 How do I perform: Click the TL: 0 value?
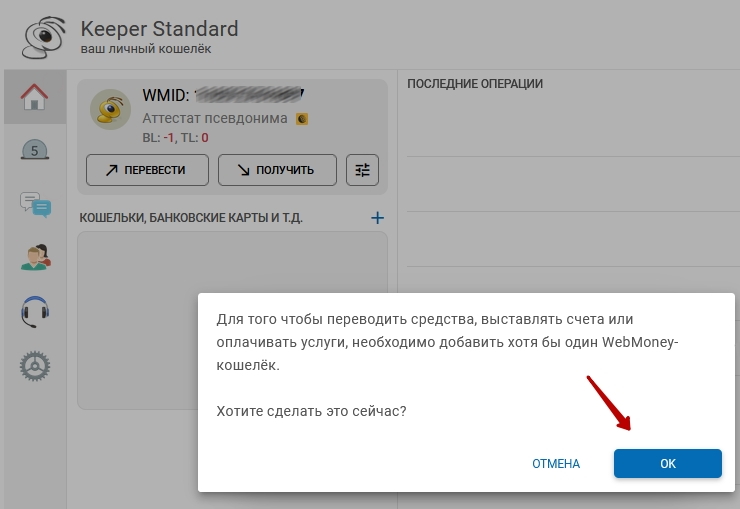tap(194, 138)
